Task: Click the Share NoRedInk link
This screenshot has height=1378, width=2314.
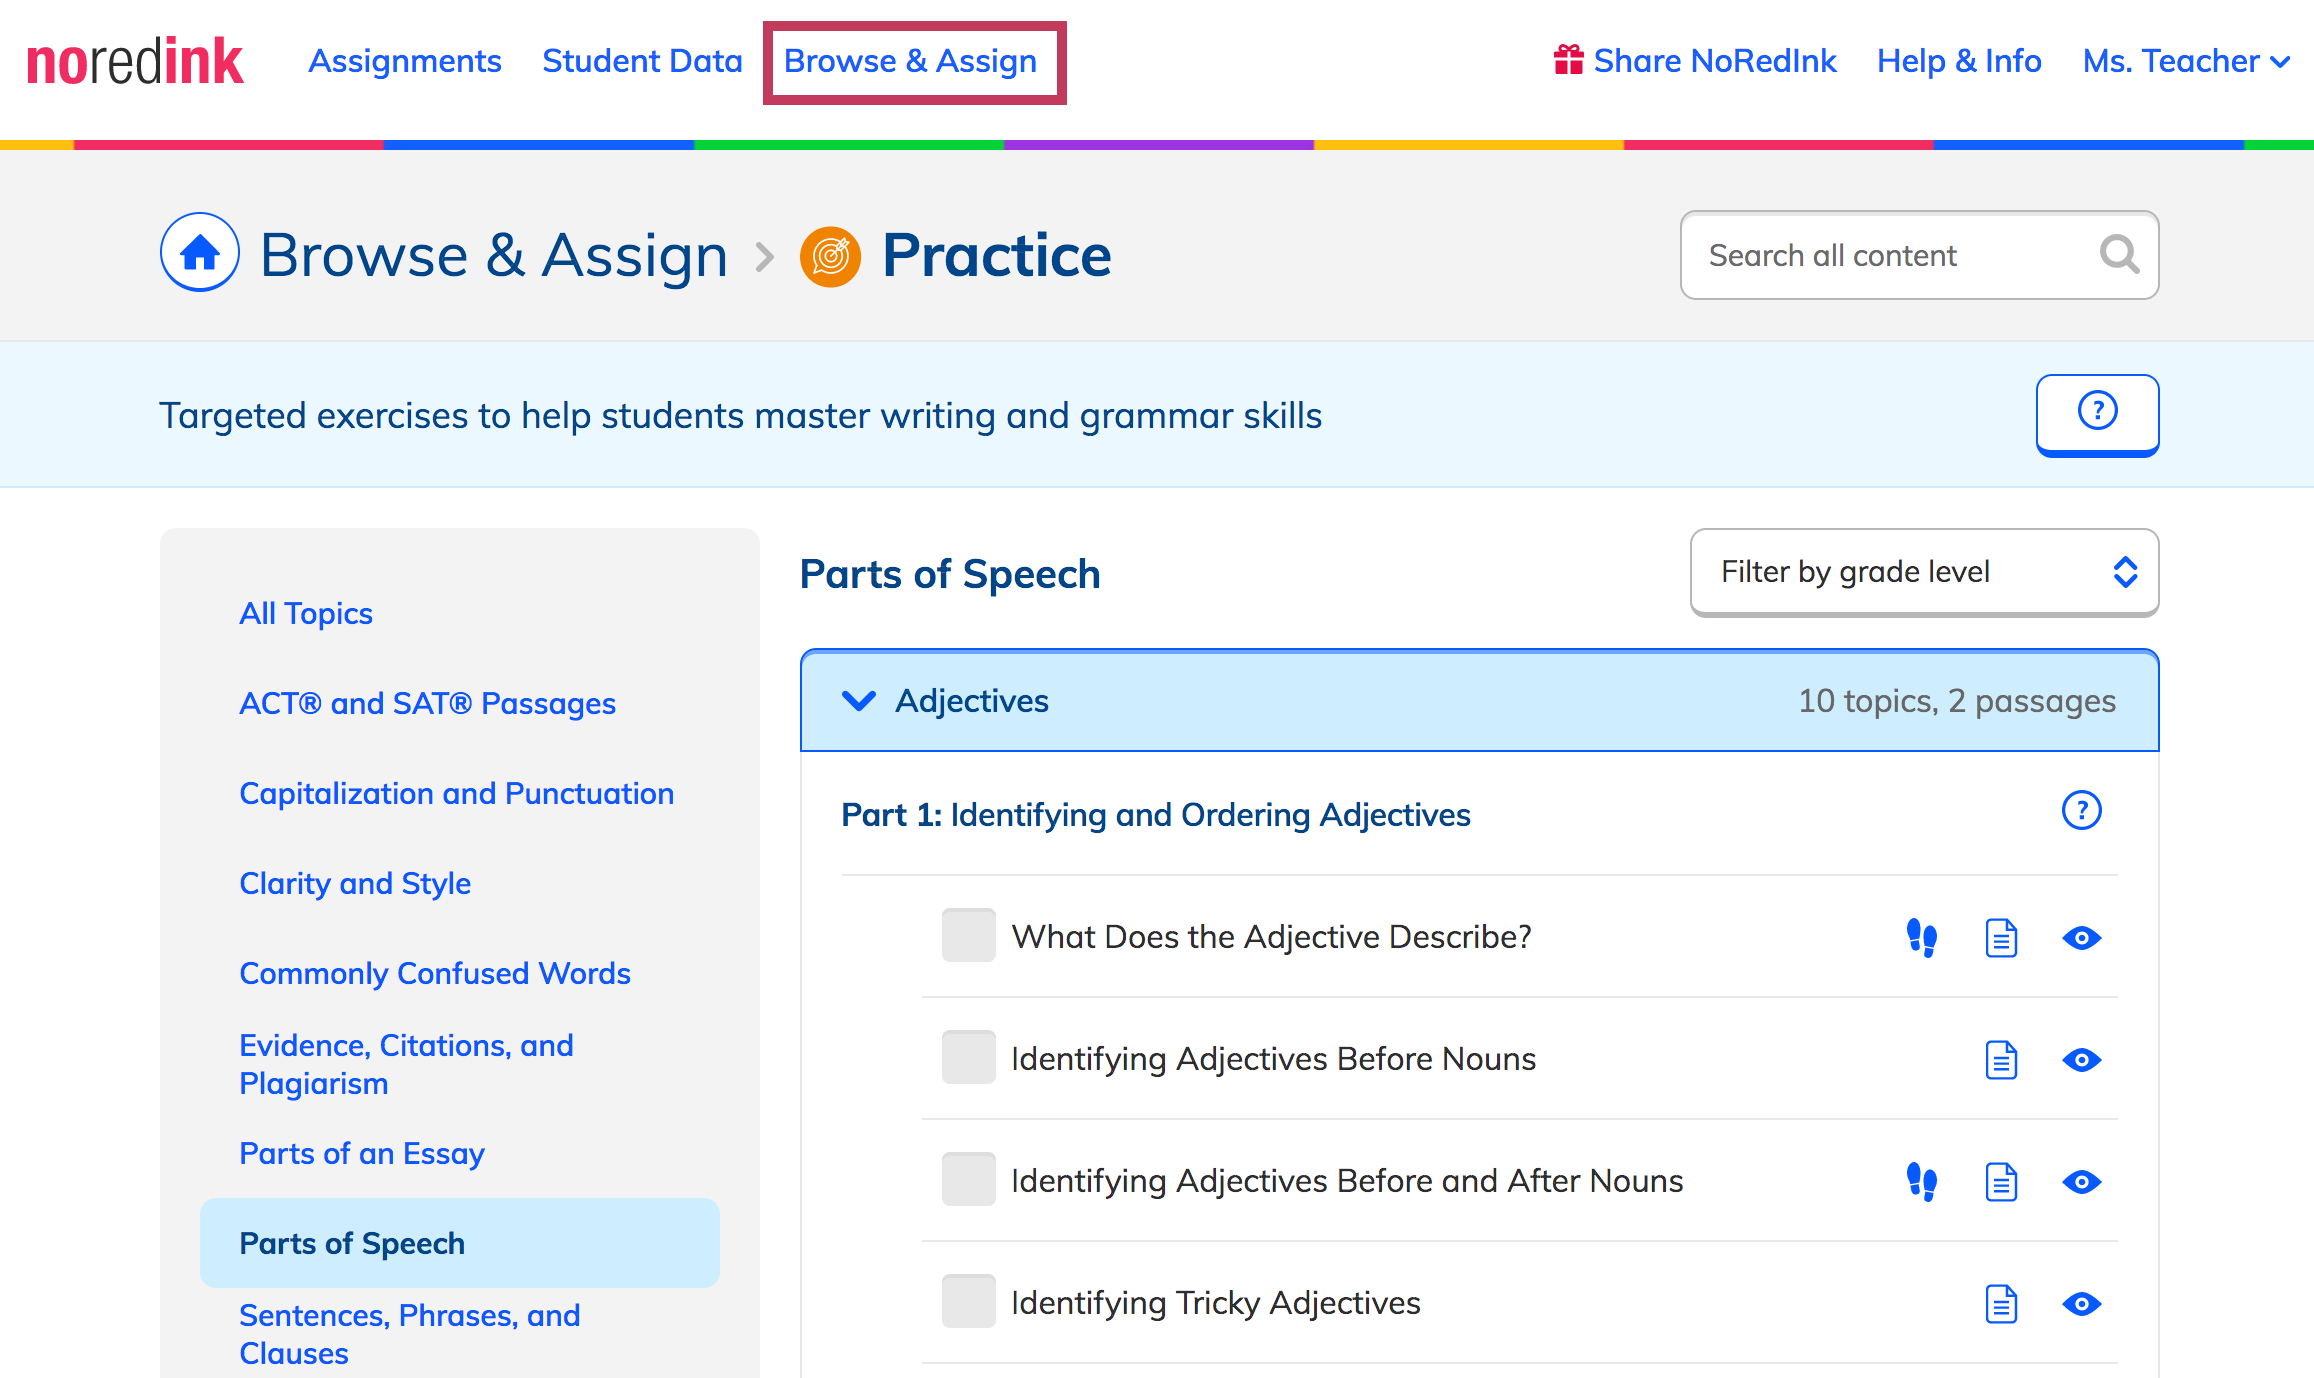Action: 1715,61
